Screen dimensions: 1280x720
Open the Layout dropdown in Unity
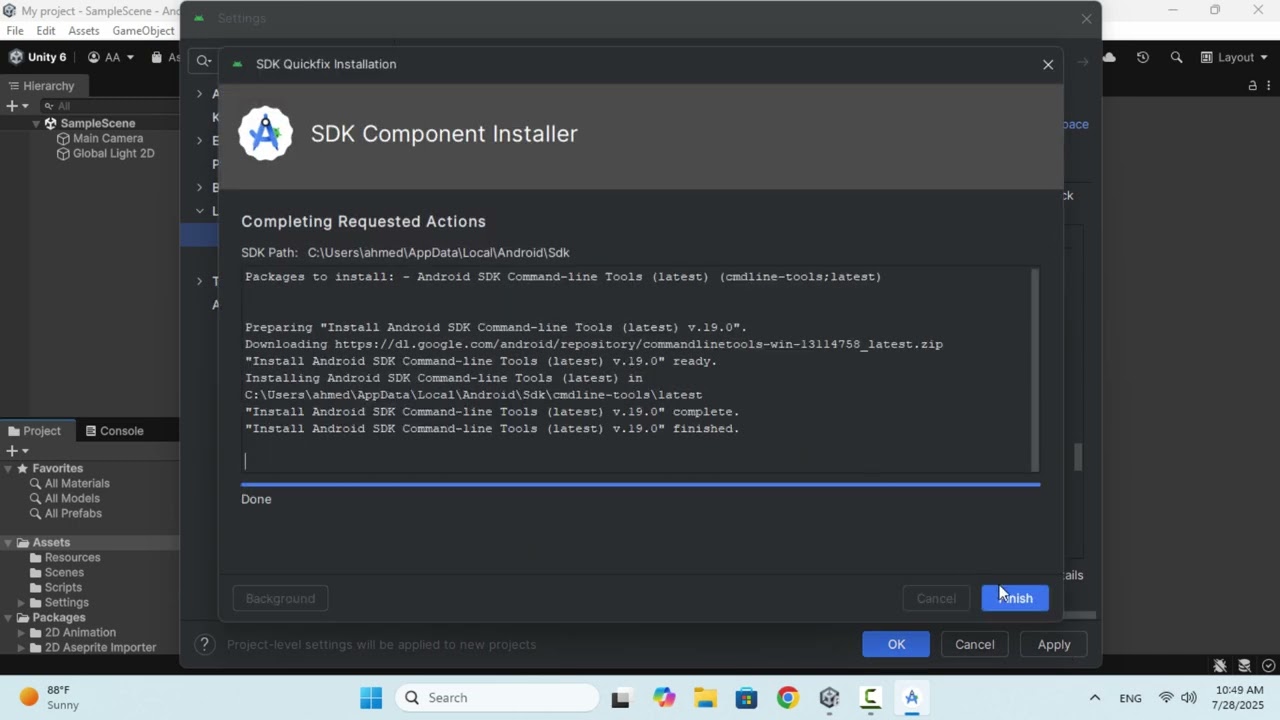[x=1234, y=57]
